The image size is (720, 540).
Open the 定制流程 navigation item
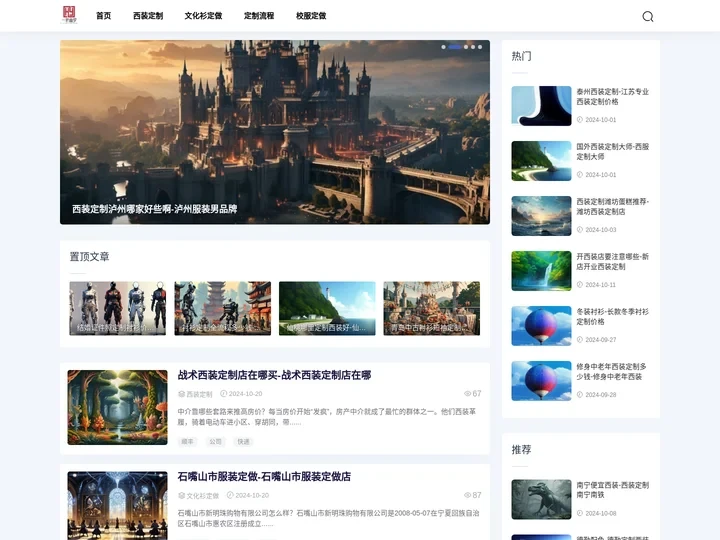[259, 16]
